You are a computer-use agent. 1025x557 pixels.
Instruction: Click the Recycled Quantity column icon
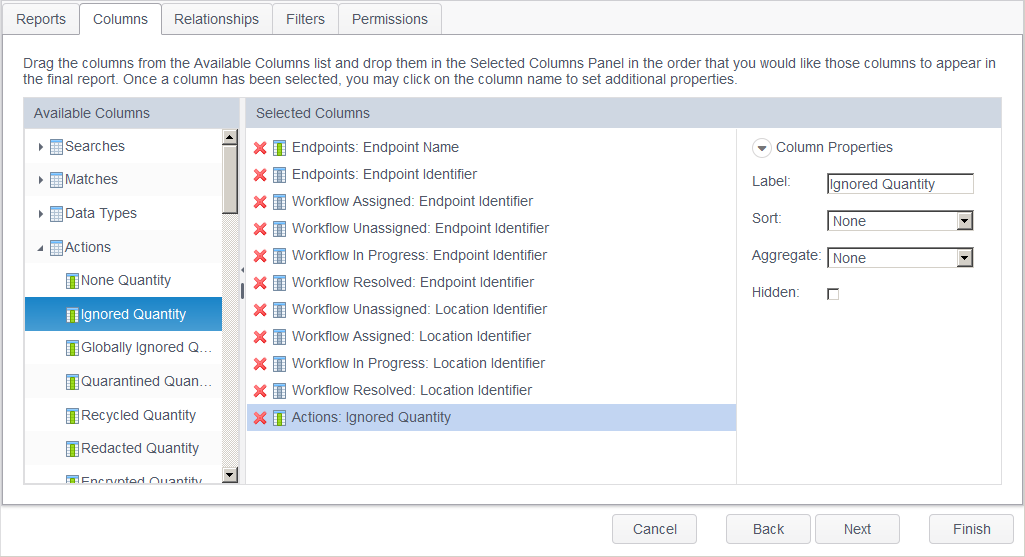72,416
